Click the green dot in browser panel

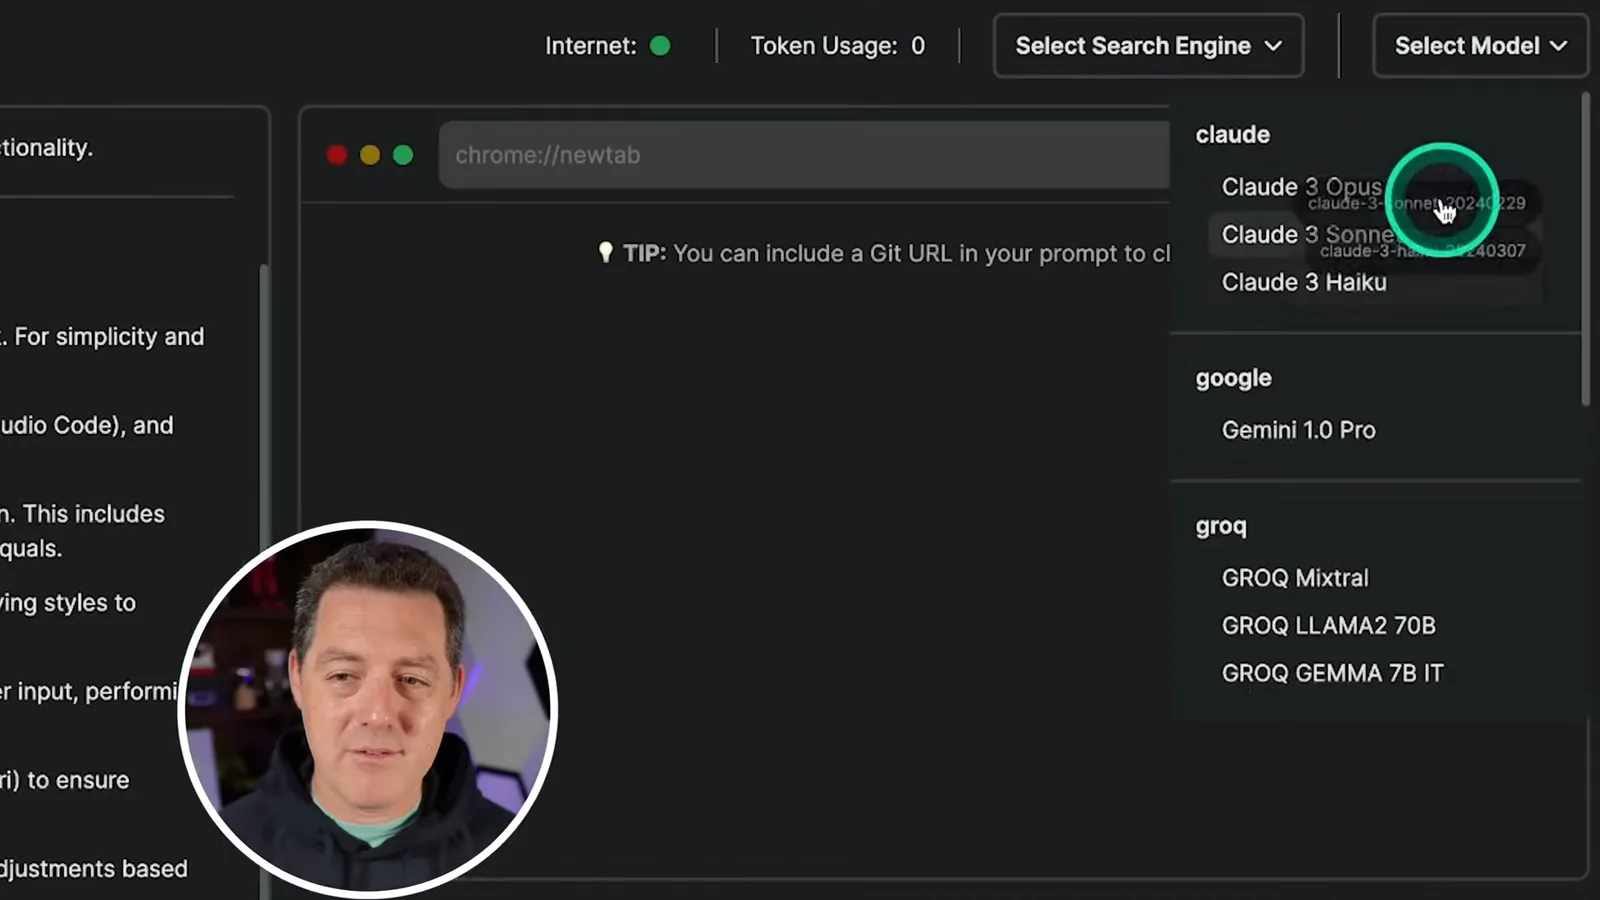pyautogui.click(x=403, y=155)
